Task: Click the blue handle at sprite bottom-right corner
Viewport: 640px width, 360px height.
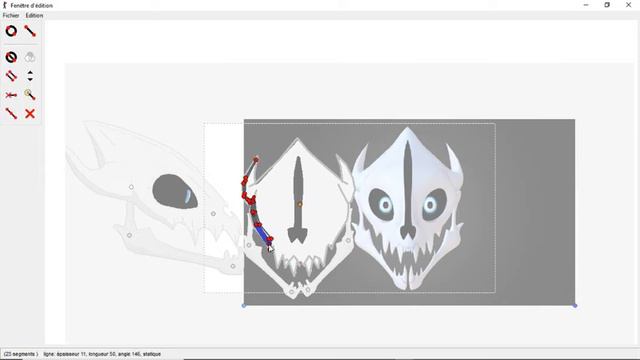Action: [x=575, y=305]
